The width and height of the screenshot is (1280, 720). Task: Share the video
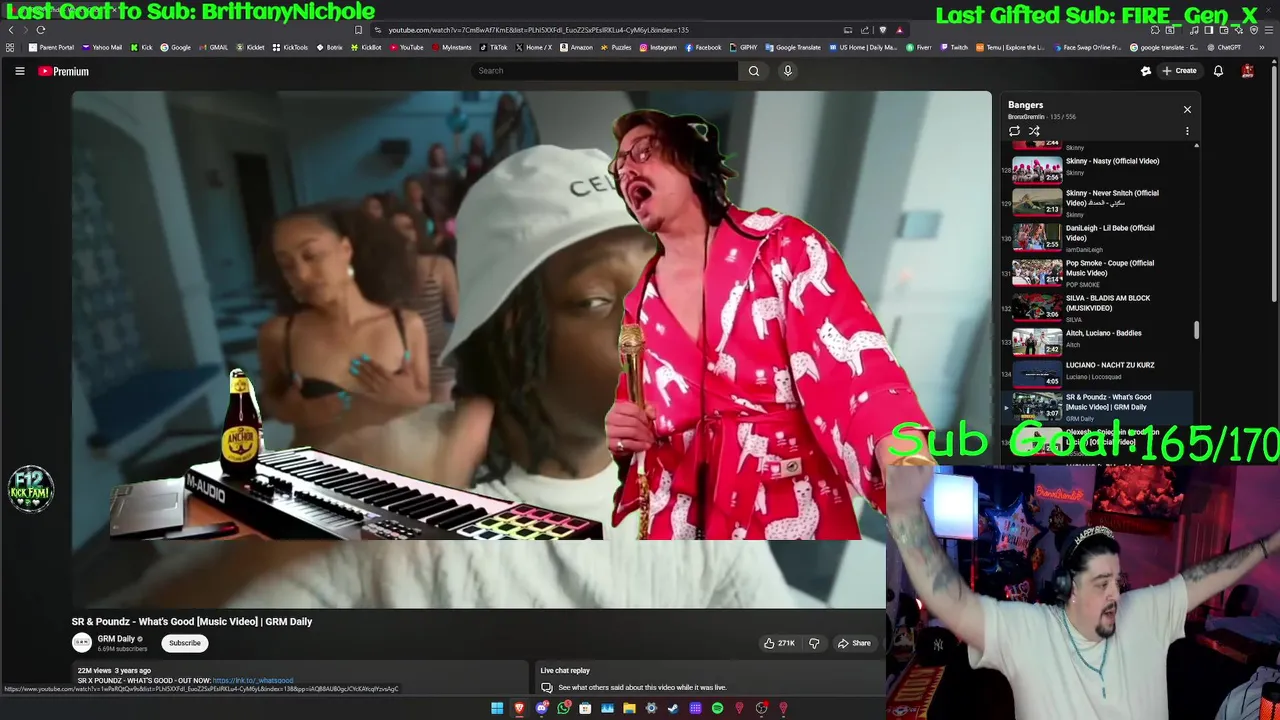pos(854,643)
